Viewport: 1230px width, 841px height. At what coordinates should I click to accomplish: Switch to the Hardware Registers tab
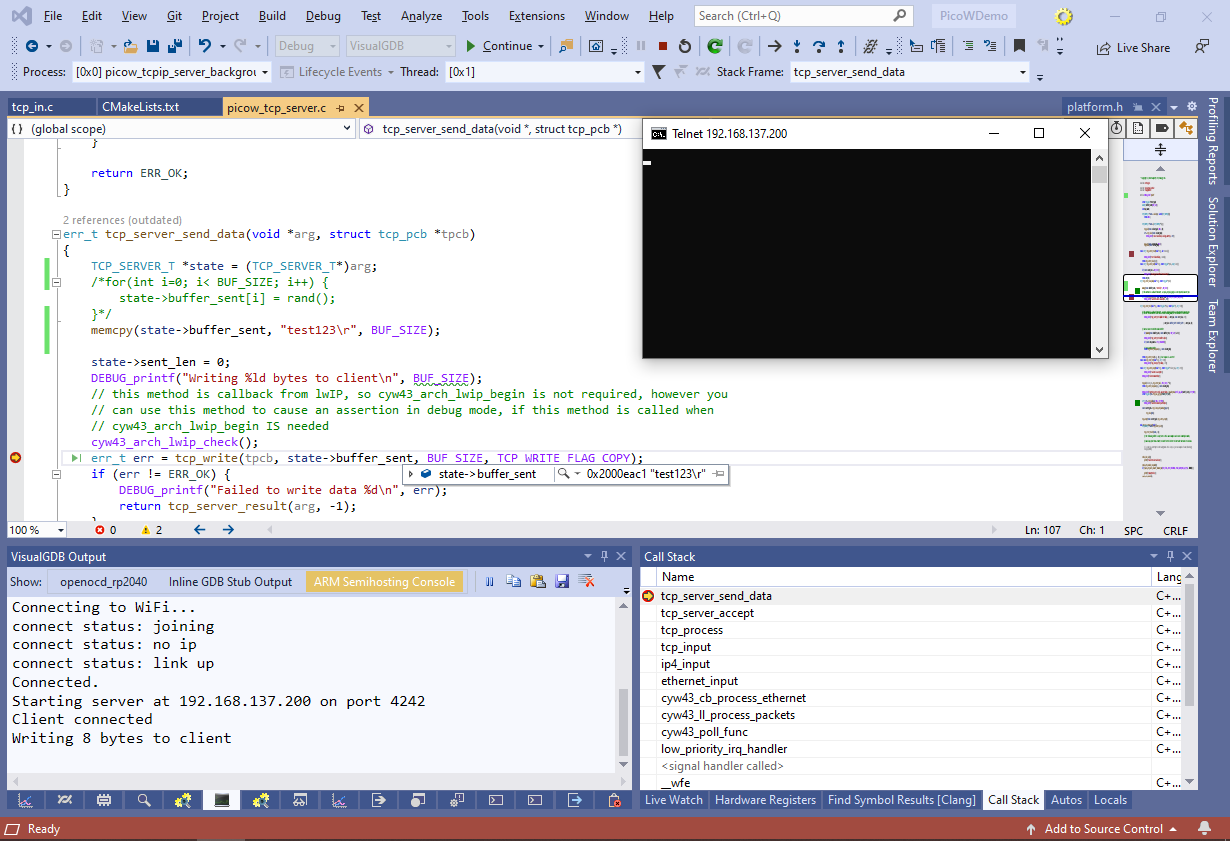766,800
